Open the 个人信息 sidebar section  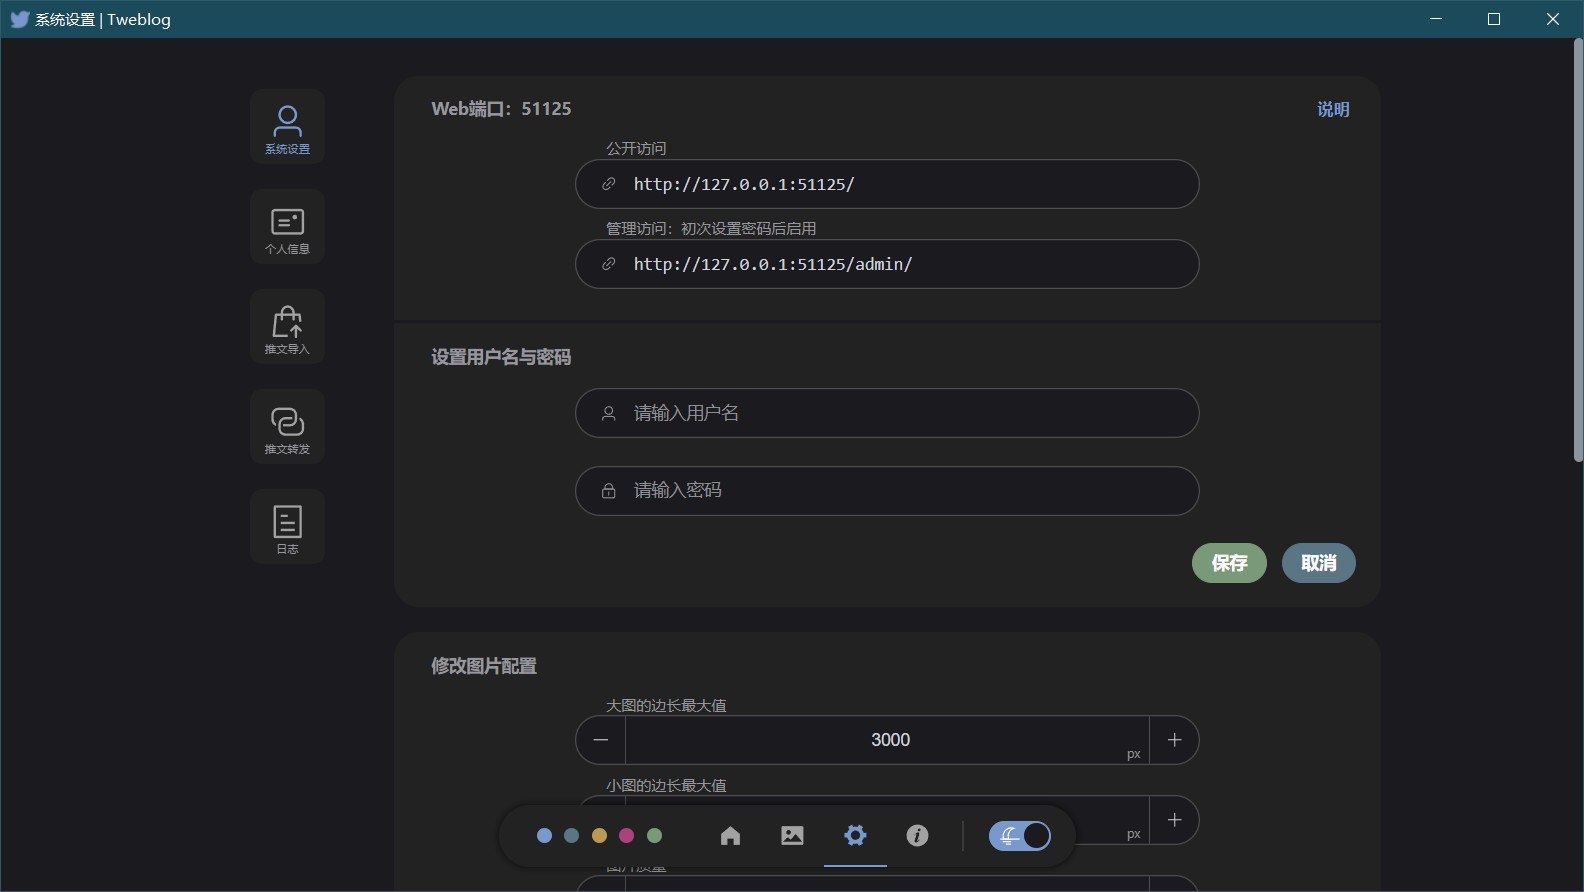click(x=287, y=227)
